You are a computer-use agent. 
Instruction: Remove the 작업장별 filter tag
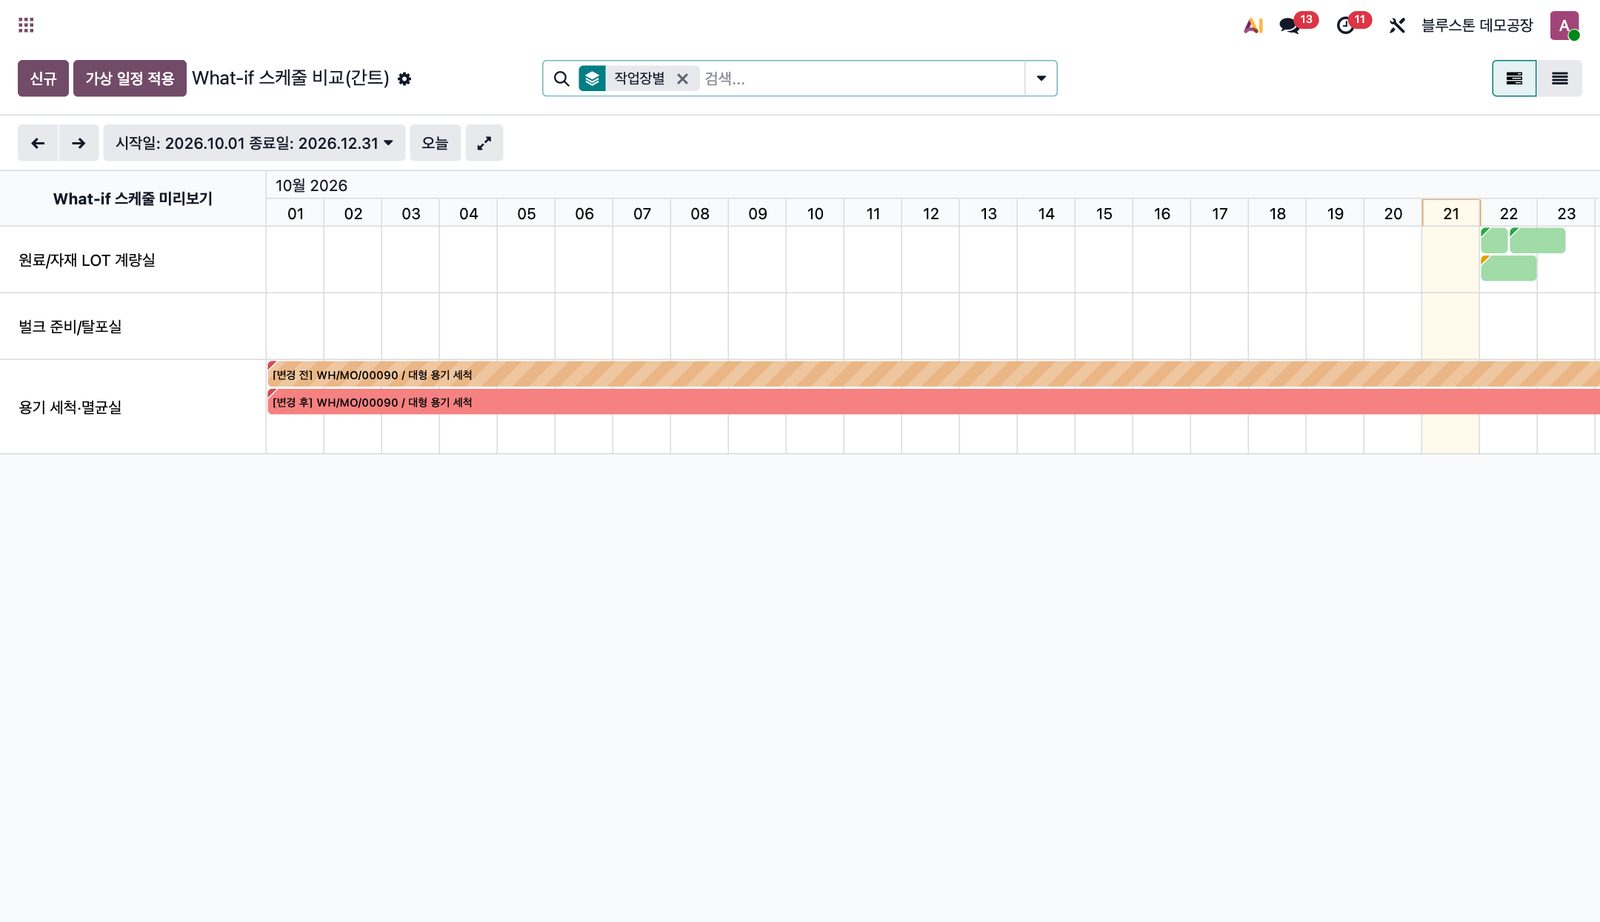coord(682,79)
